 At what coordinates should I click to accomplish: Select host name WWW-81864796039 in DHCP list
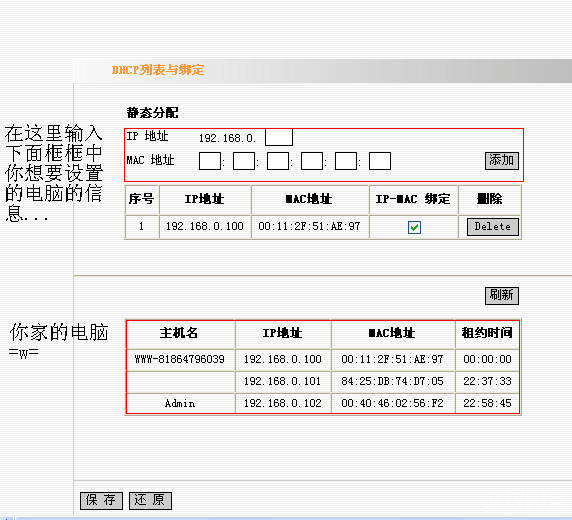[x=180, y=359]
